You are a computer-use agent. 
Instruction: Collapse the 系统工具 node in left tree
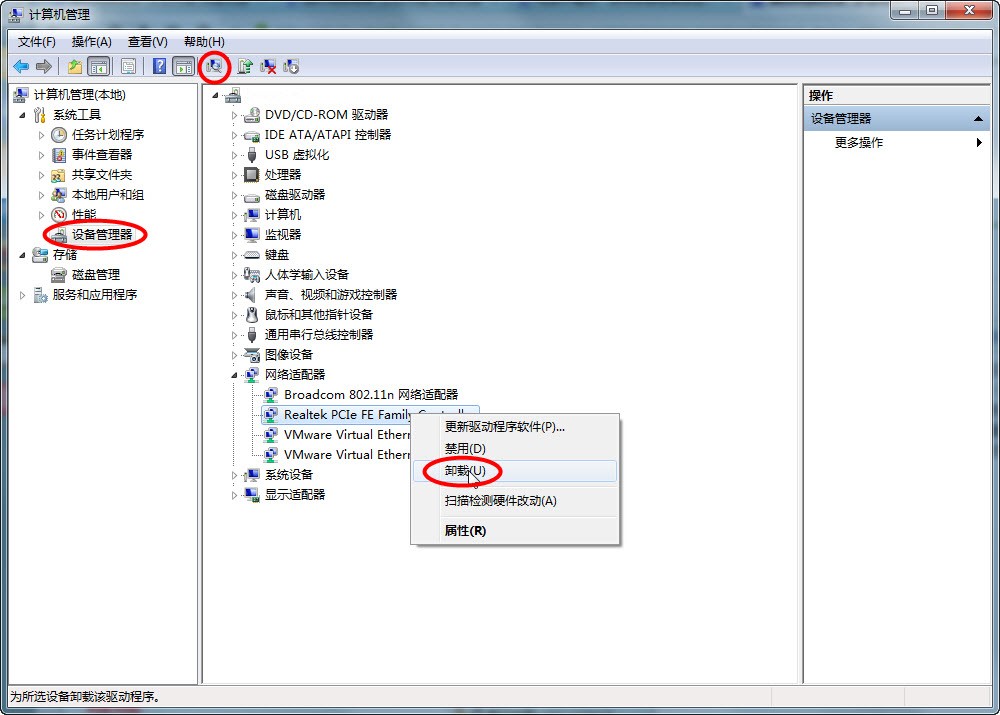[22, 115]
